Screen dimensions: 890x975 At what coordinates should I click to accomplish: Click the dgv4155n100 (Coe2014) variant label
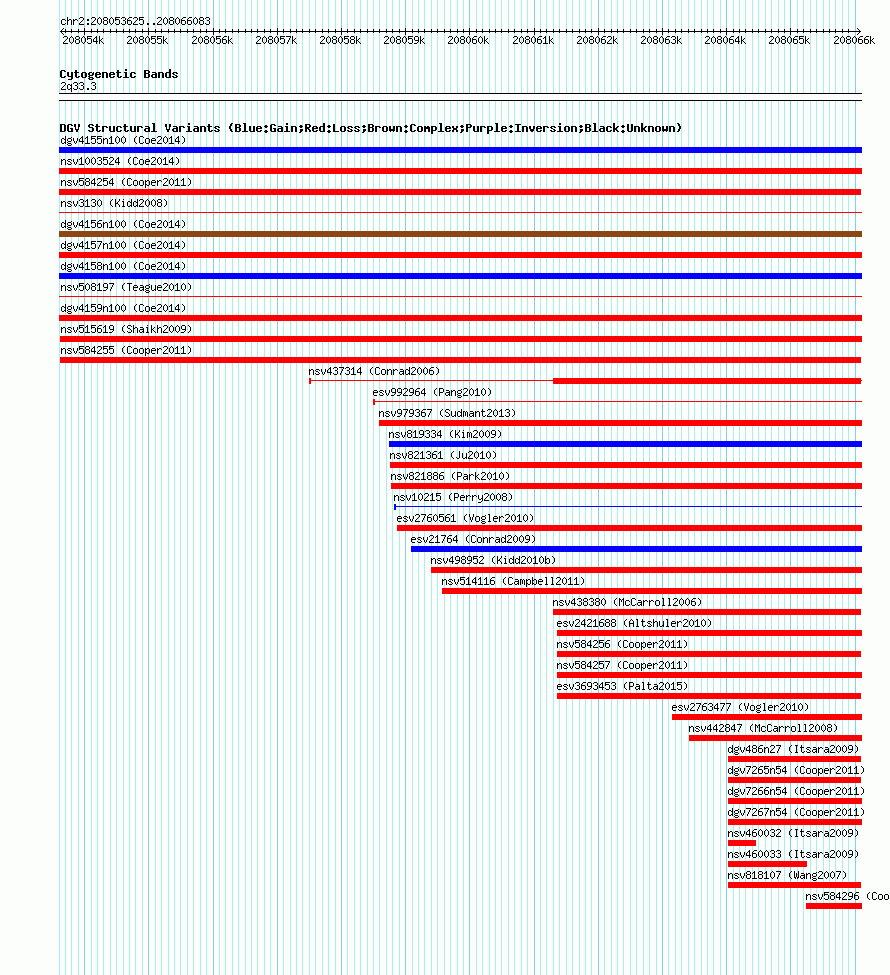[123, 141]
